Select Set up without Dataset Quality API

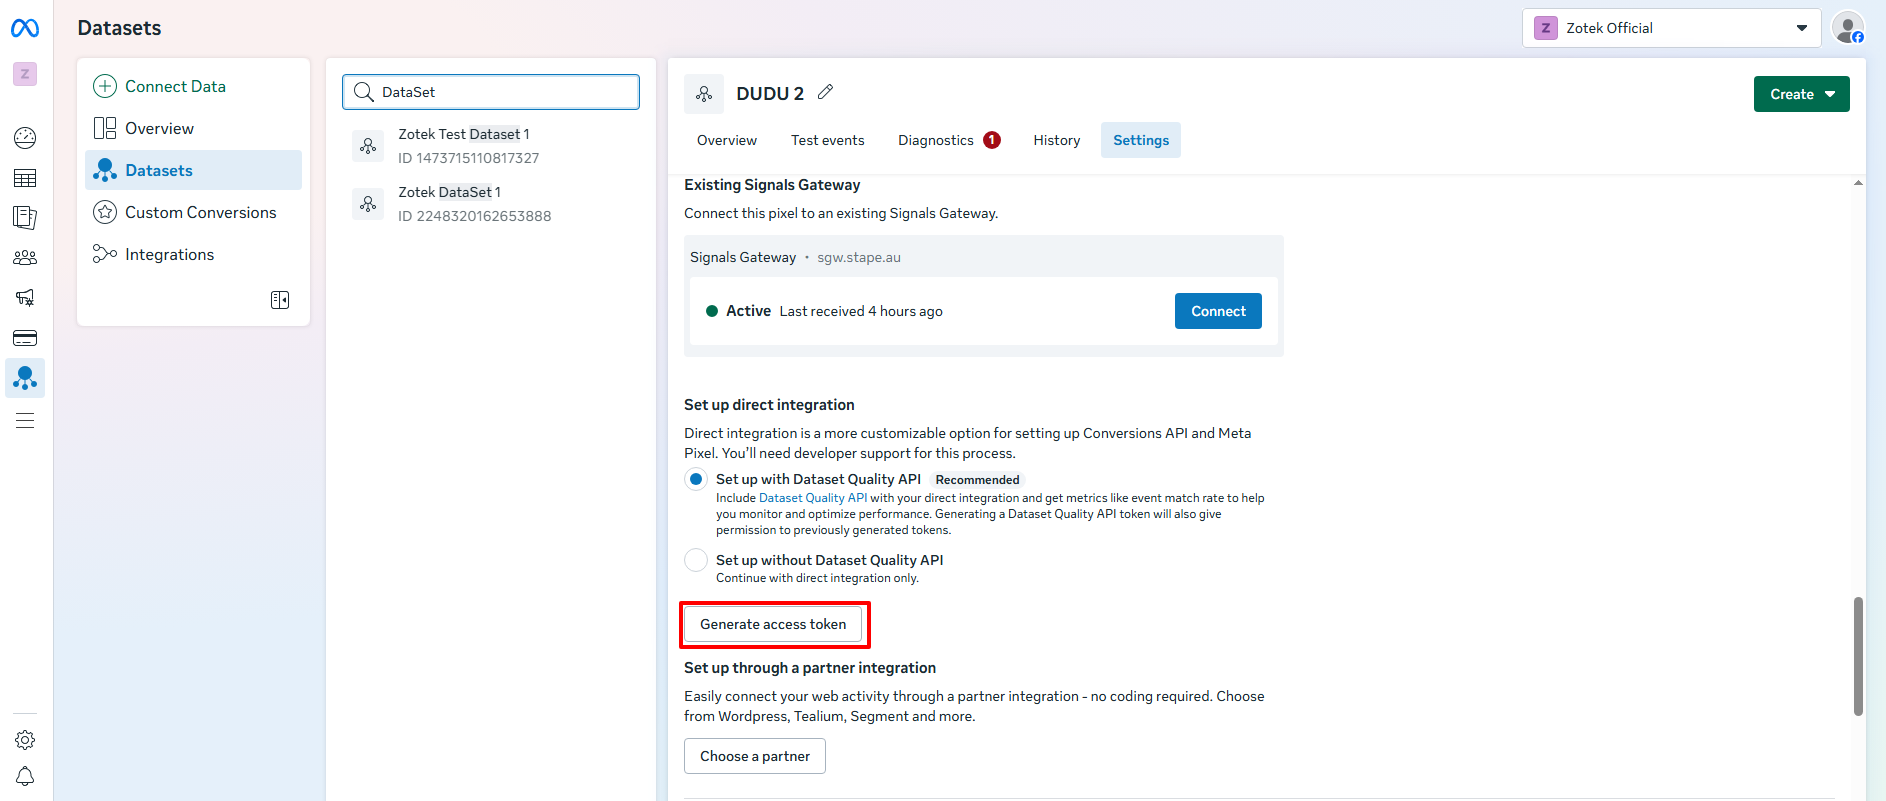pos(696,560)
